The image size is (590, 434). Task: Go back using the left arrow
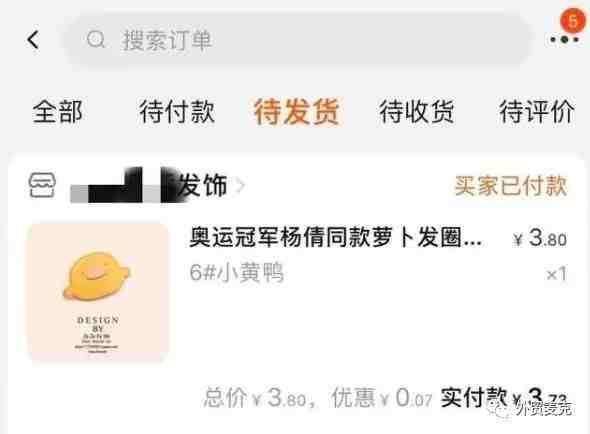pos(33,40)
